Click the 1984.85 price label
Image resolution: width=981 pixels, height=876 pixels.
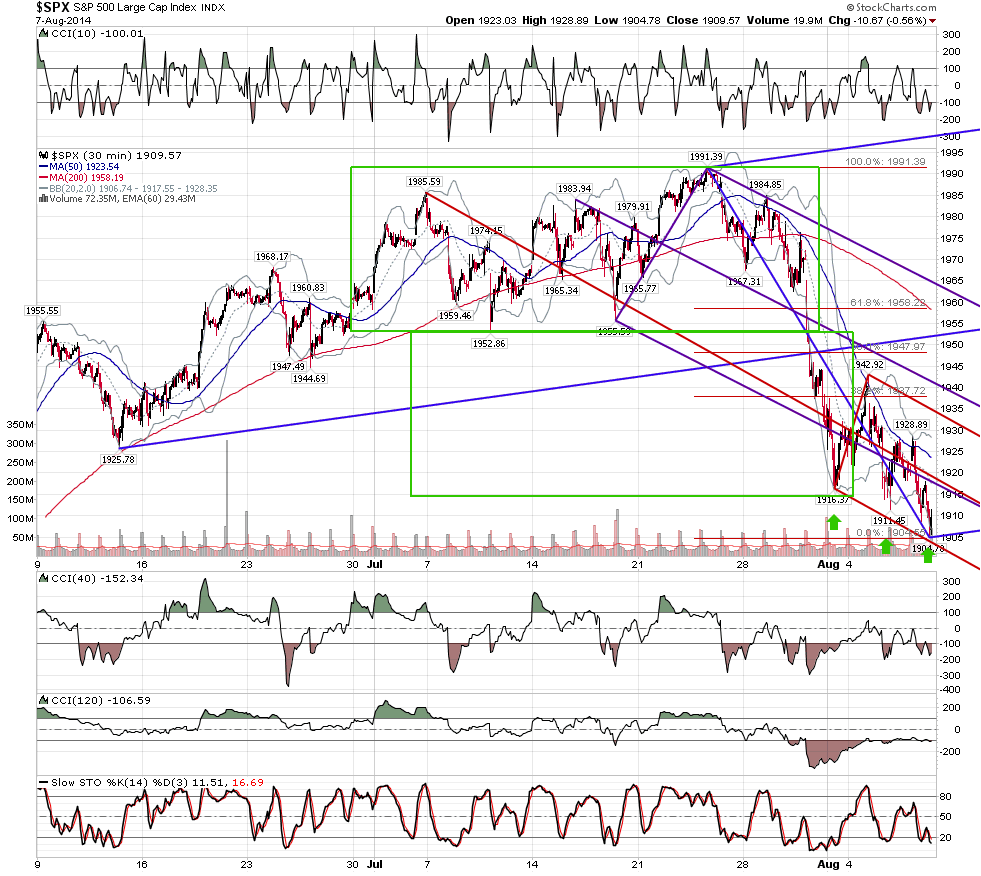click(765, 185)
